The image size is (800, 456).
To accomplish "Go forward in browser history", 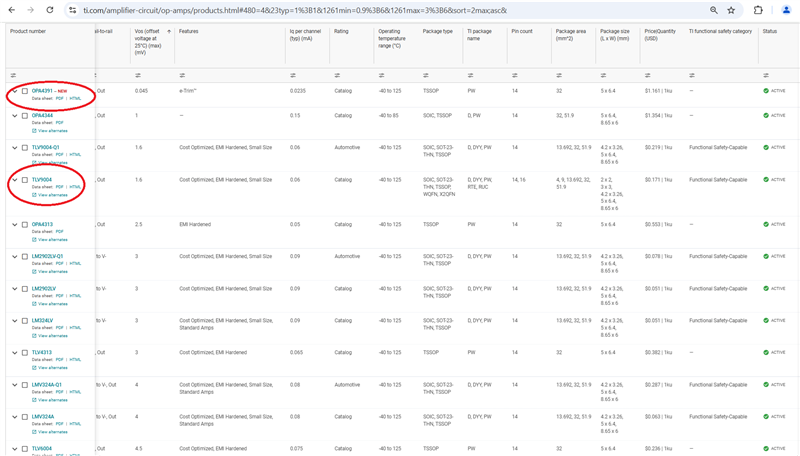I will pyautogui.click(x=31, y=10).
